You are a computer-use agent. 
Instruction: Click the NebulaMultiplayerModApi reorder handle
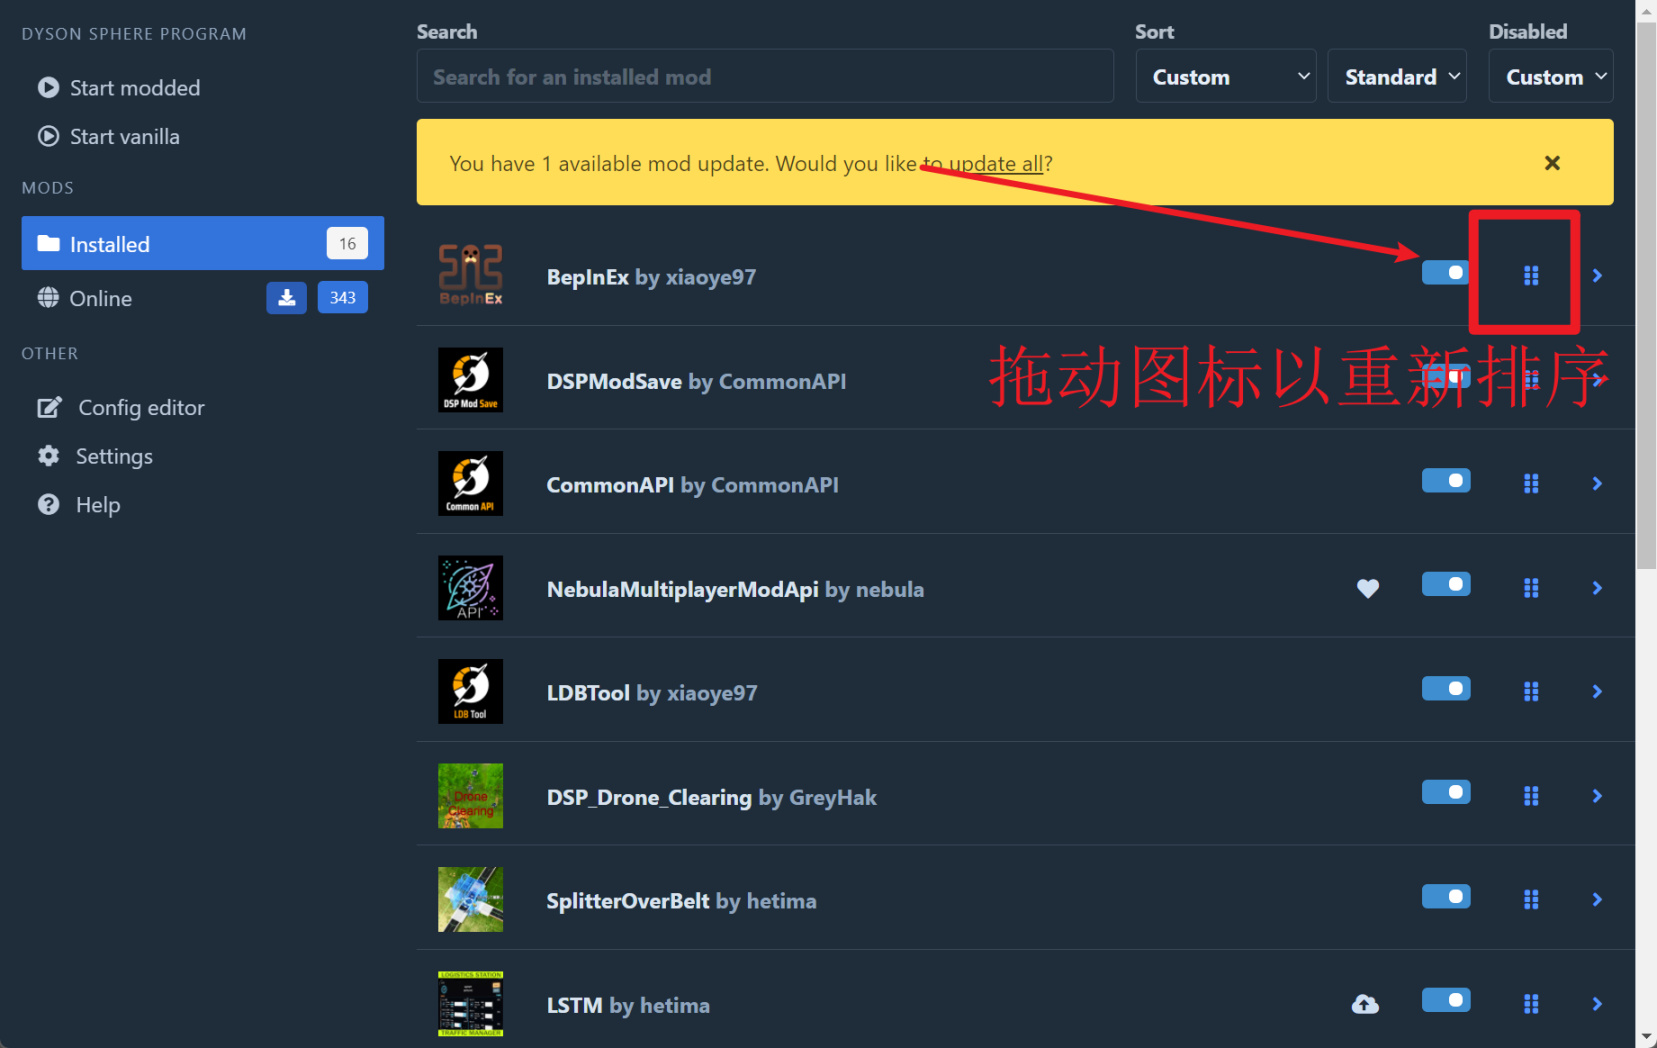click(x=1531, y=588)
